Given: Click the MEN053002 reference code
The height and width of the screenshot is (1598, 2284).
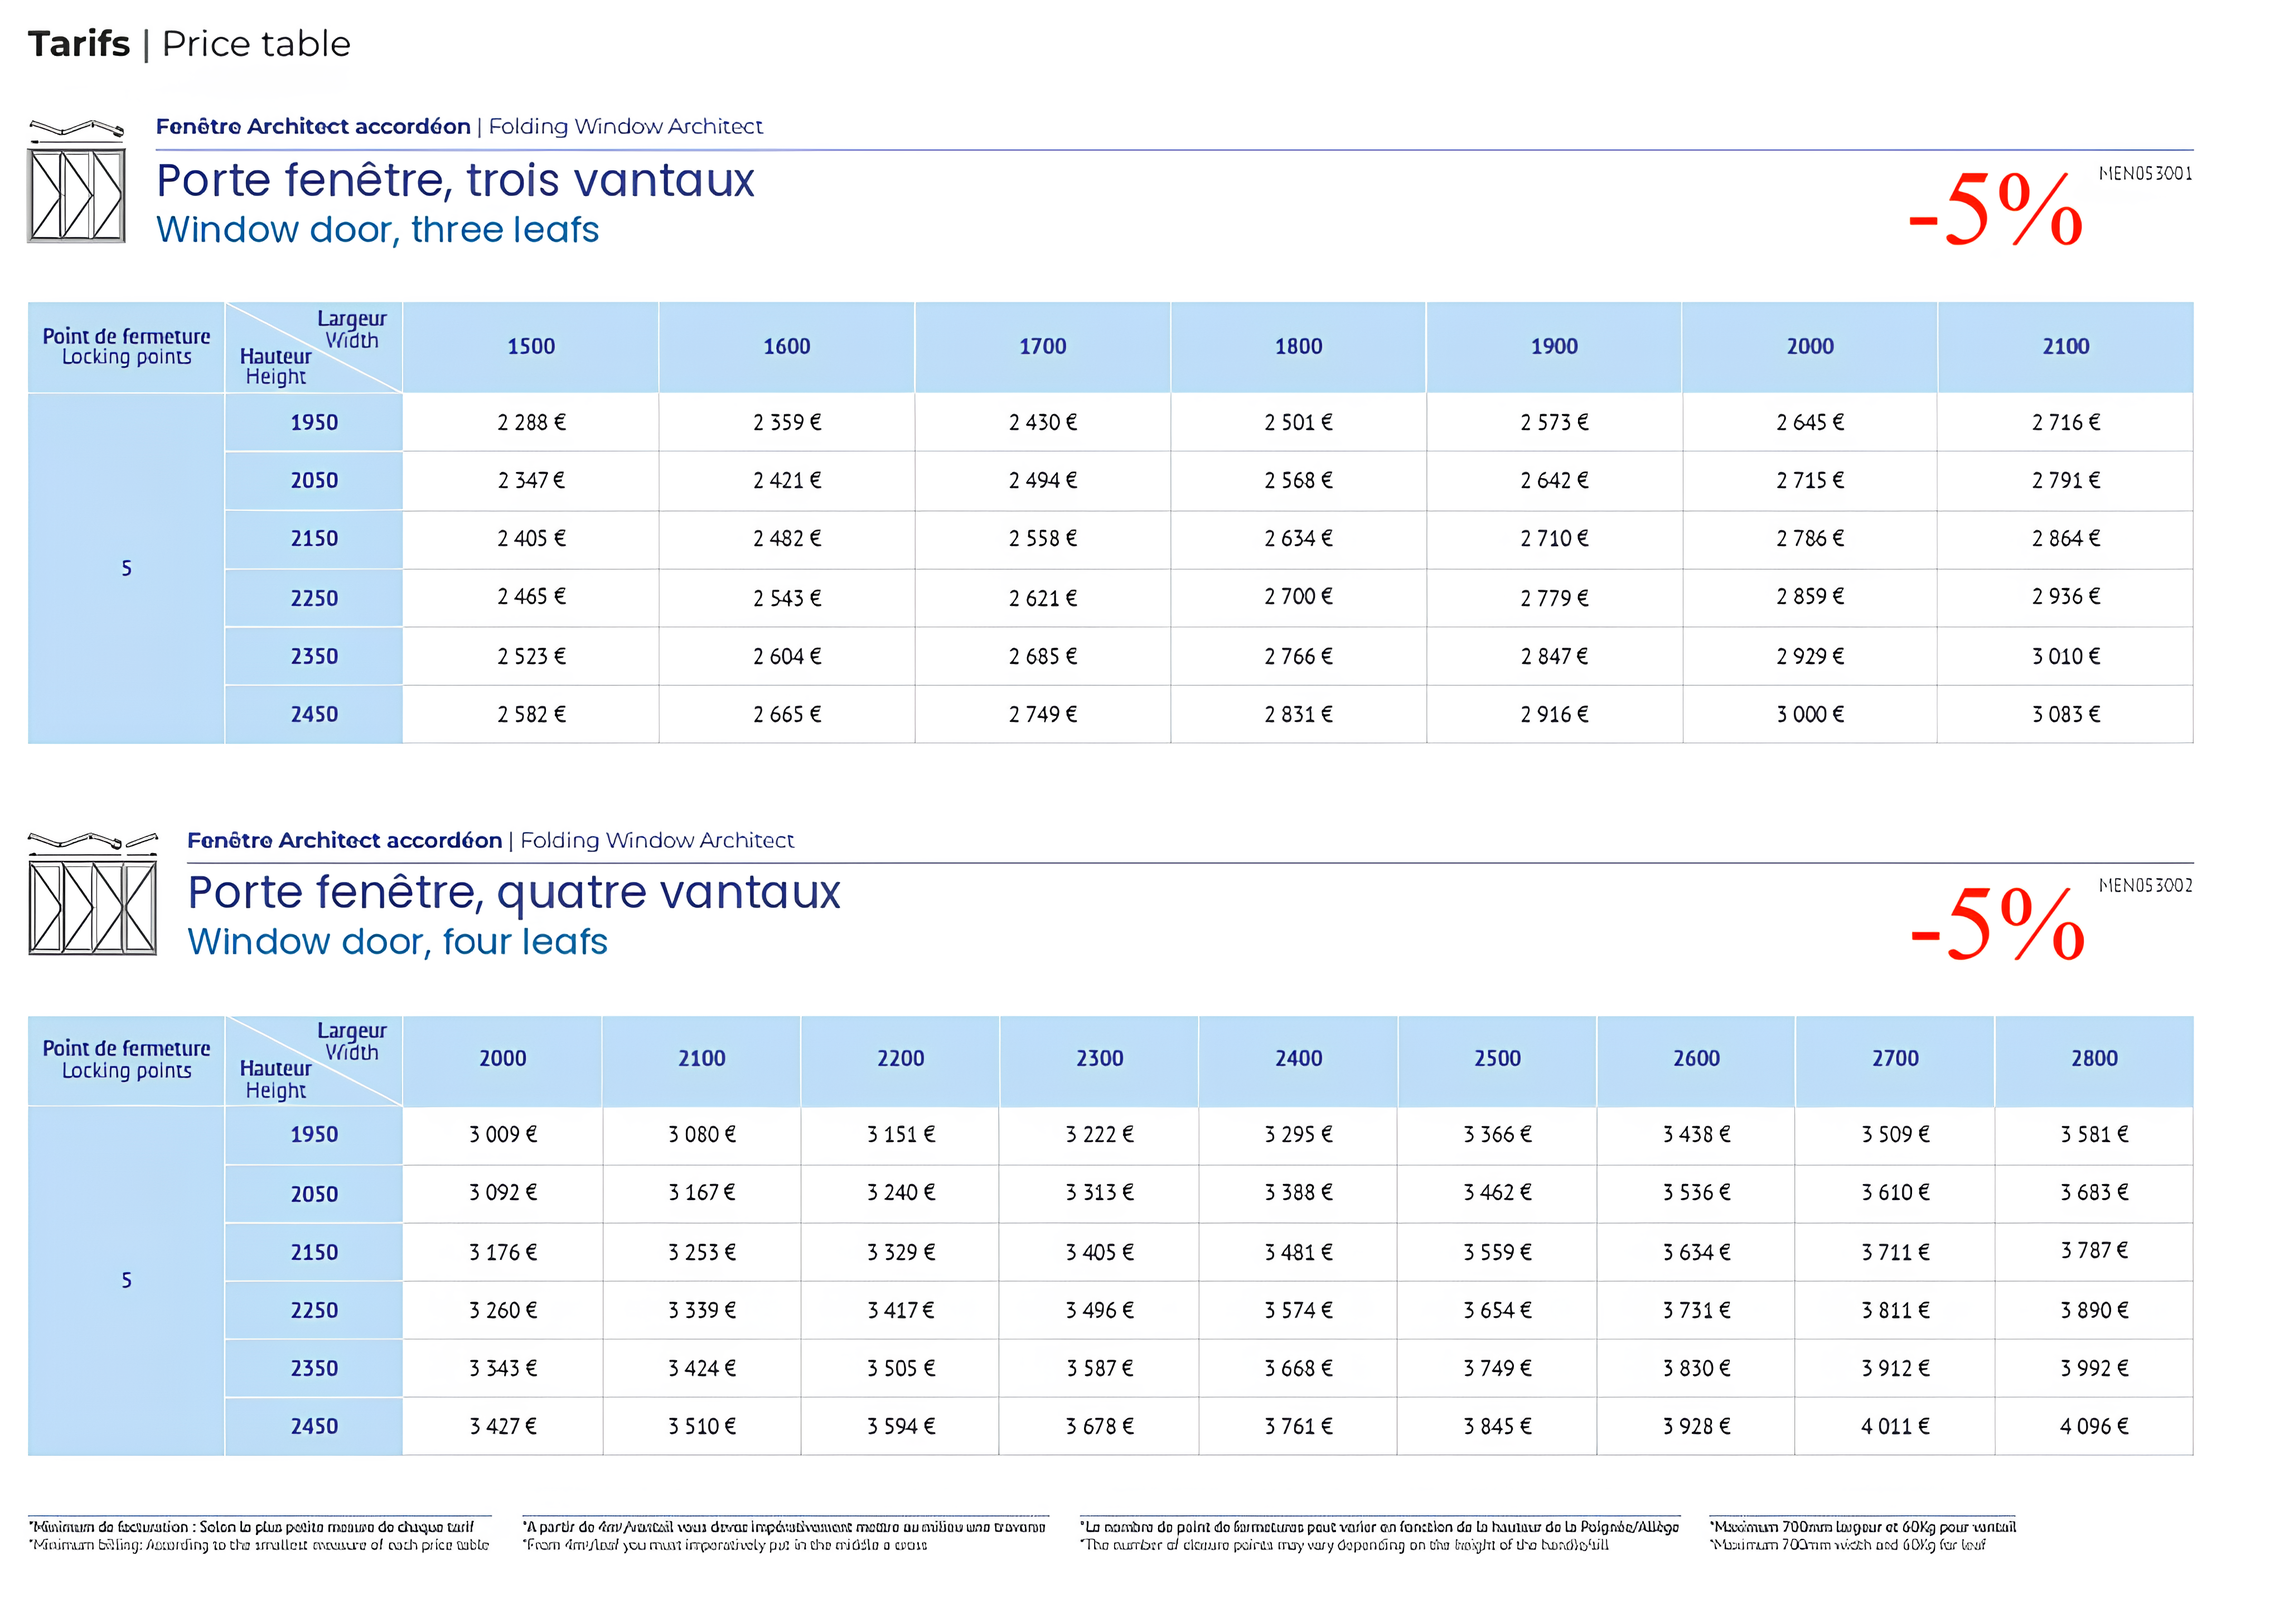Looking at the screenshot, I should pos(2144,886).
